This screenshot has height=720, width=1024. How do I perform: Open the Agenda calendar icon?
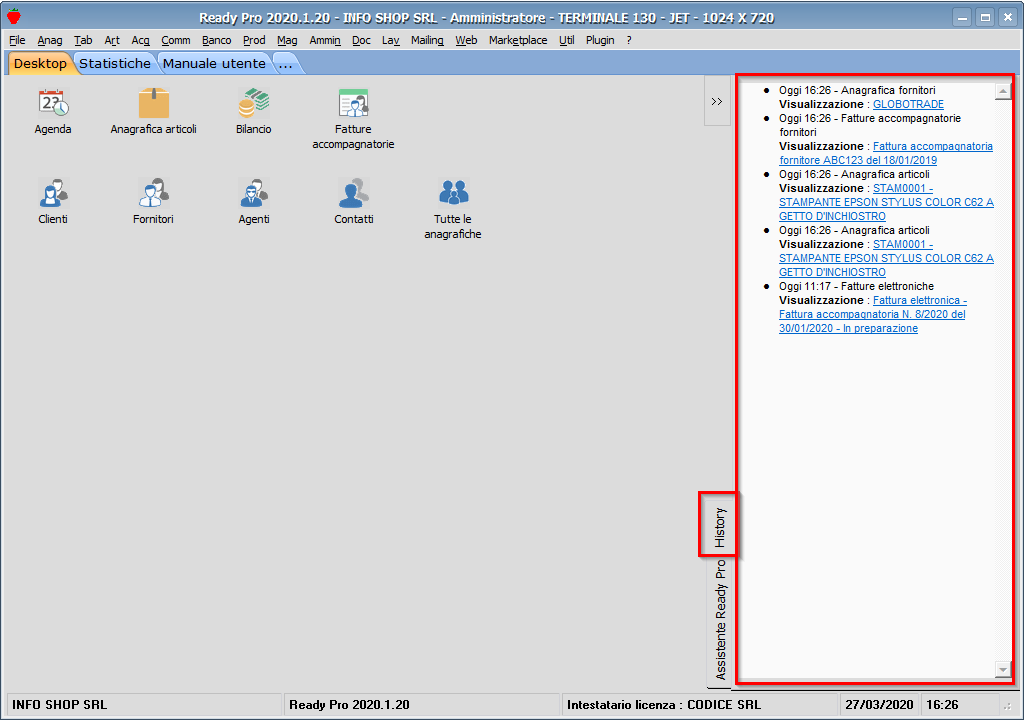tap(53, 103)
